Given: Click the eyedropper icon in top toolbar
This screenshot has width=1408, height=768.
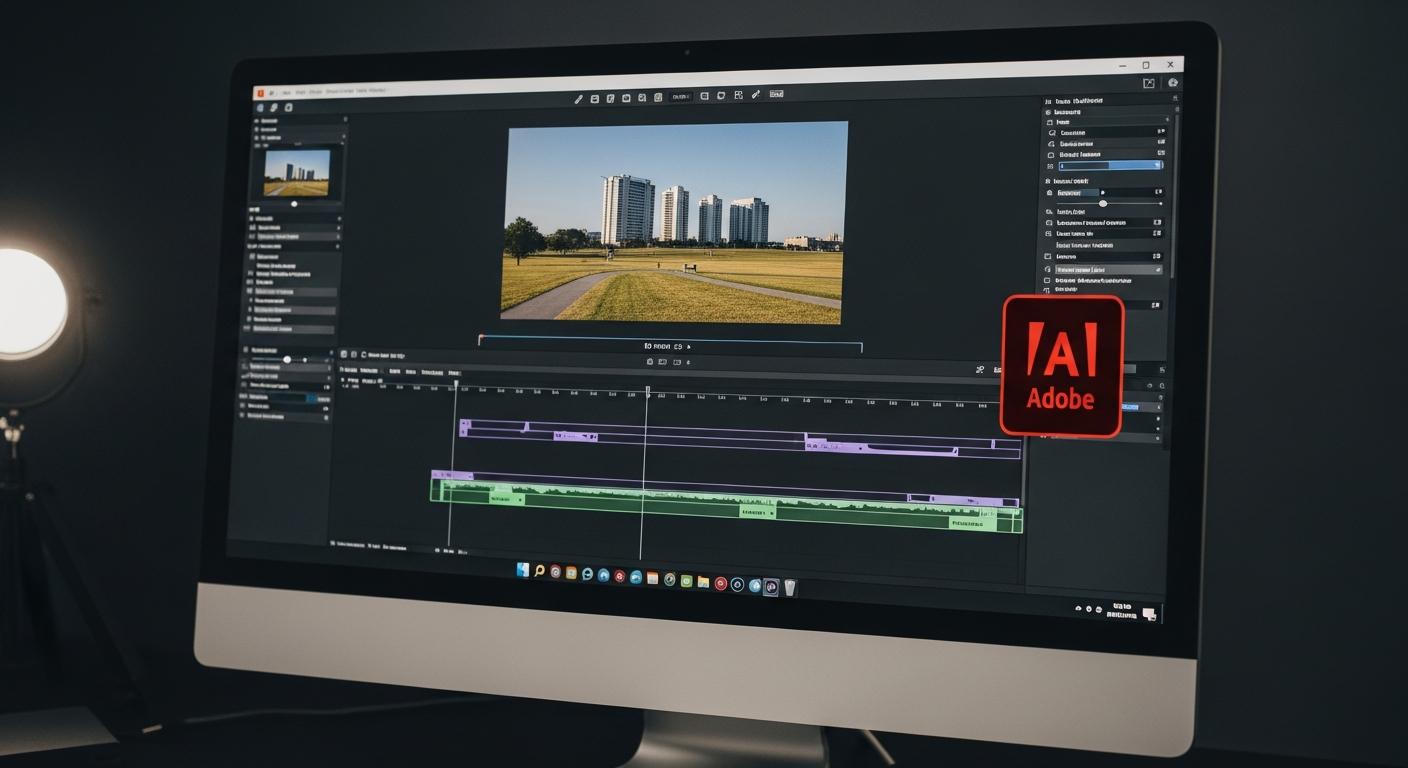Looking at the screenshot, I should tap(755, 95).
